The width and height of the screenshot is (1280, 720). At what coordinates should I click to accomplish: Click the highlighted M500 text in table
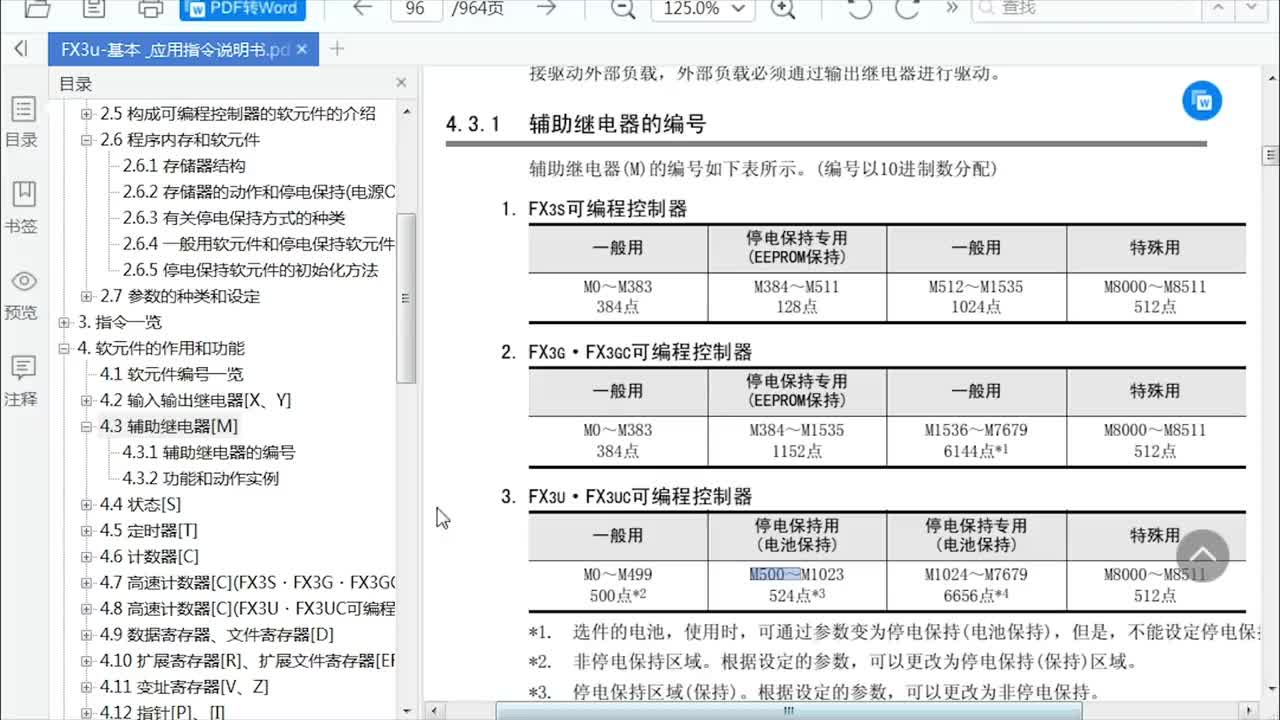coord(774,574)
